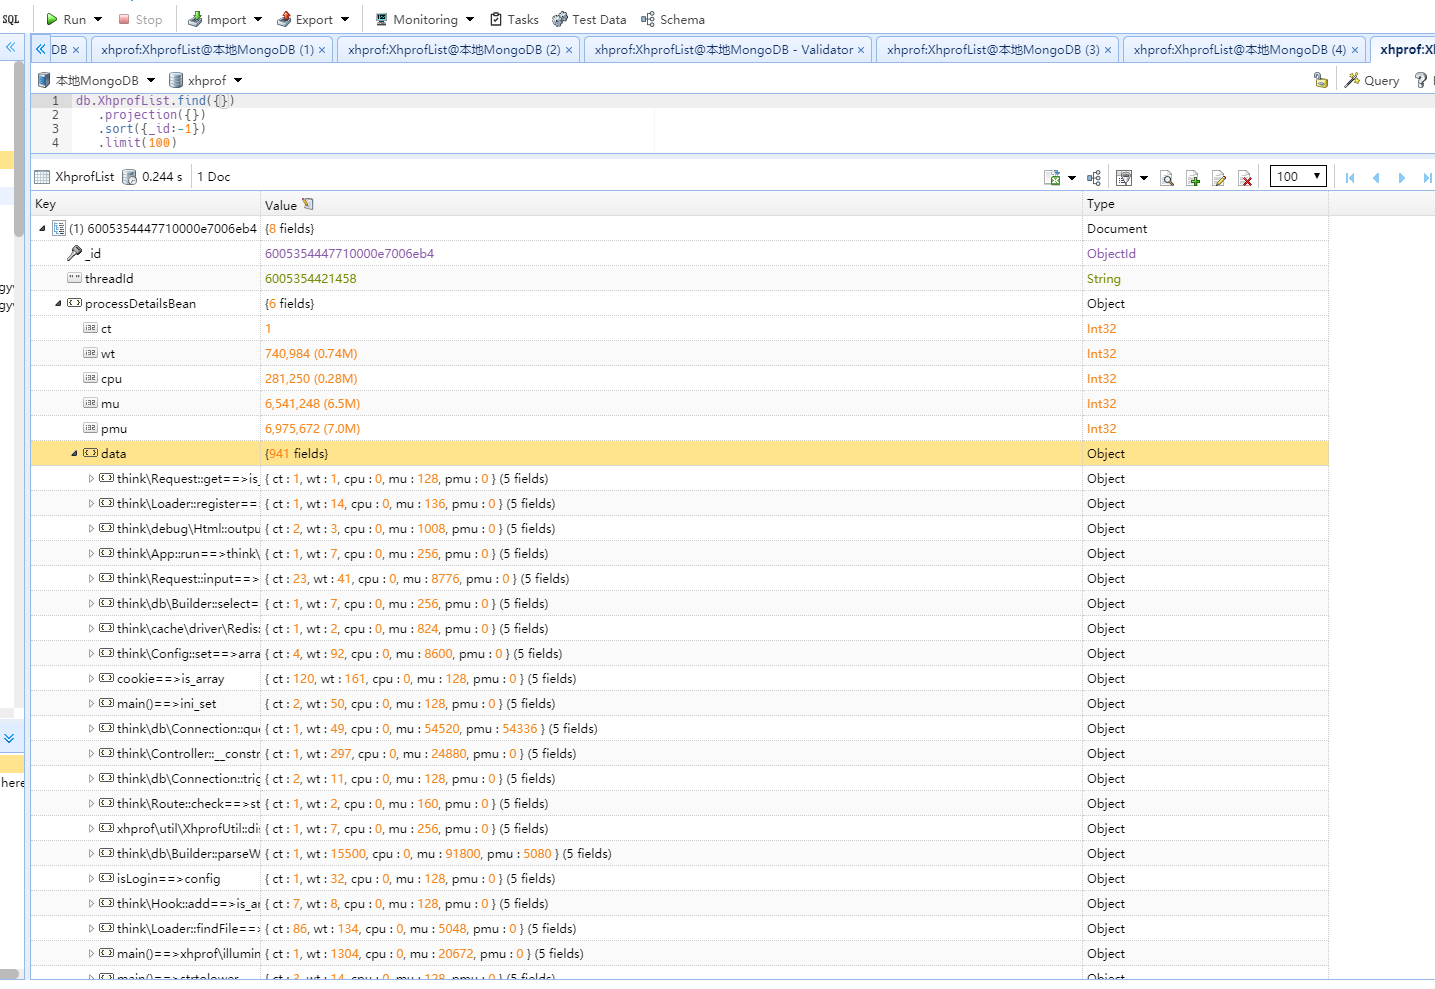Image resolution: width=1435 pixels, height=989 pixels.
Task: Click the left sidebar vertical scrollbar
Action: pyautogui.click(x=18, y=150)
